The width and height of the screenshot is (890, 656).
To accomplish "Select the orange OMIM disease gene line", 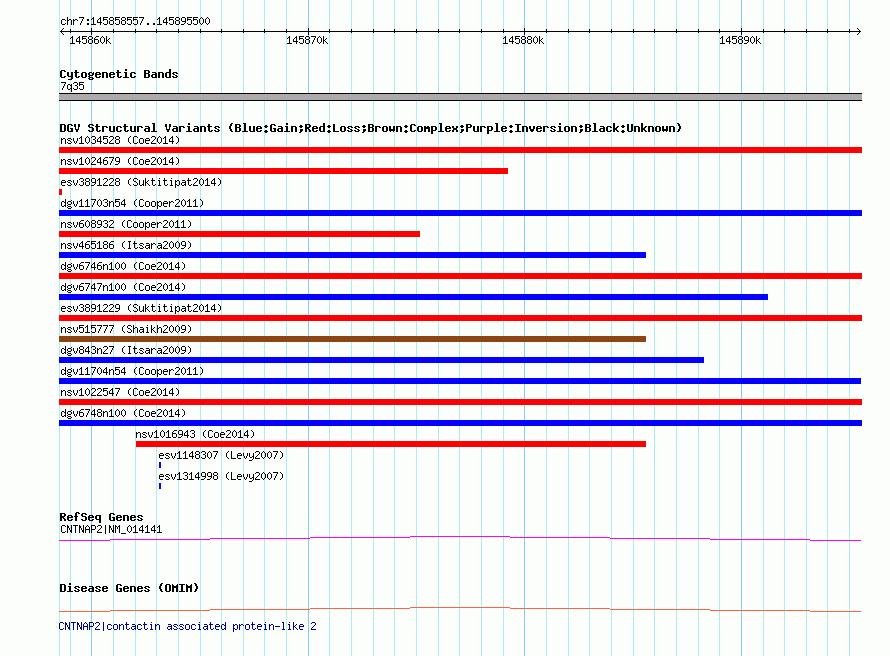I will pyautogui.click(x=460, y=609).
